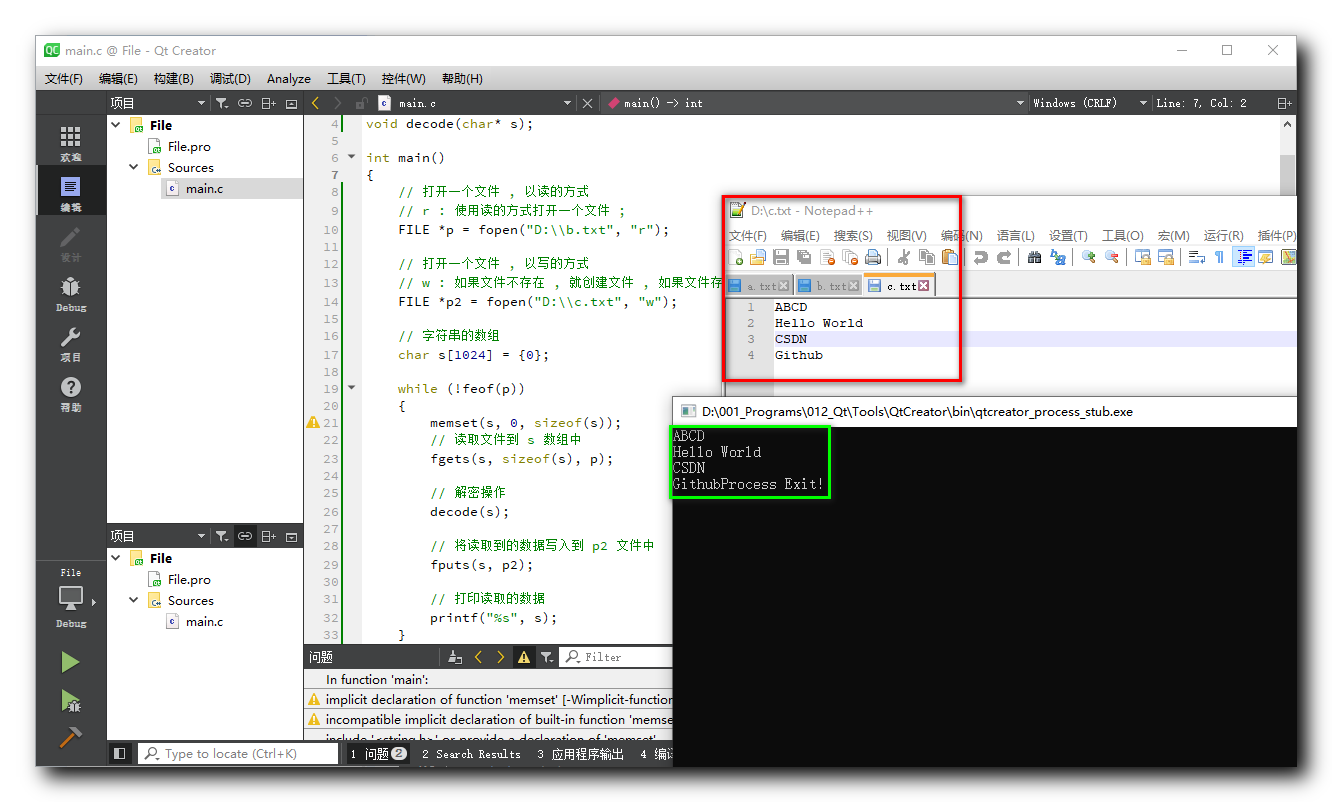
Task: Click the Save icon in Notepad++ toolbar
Action: click(781, 257)
